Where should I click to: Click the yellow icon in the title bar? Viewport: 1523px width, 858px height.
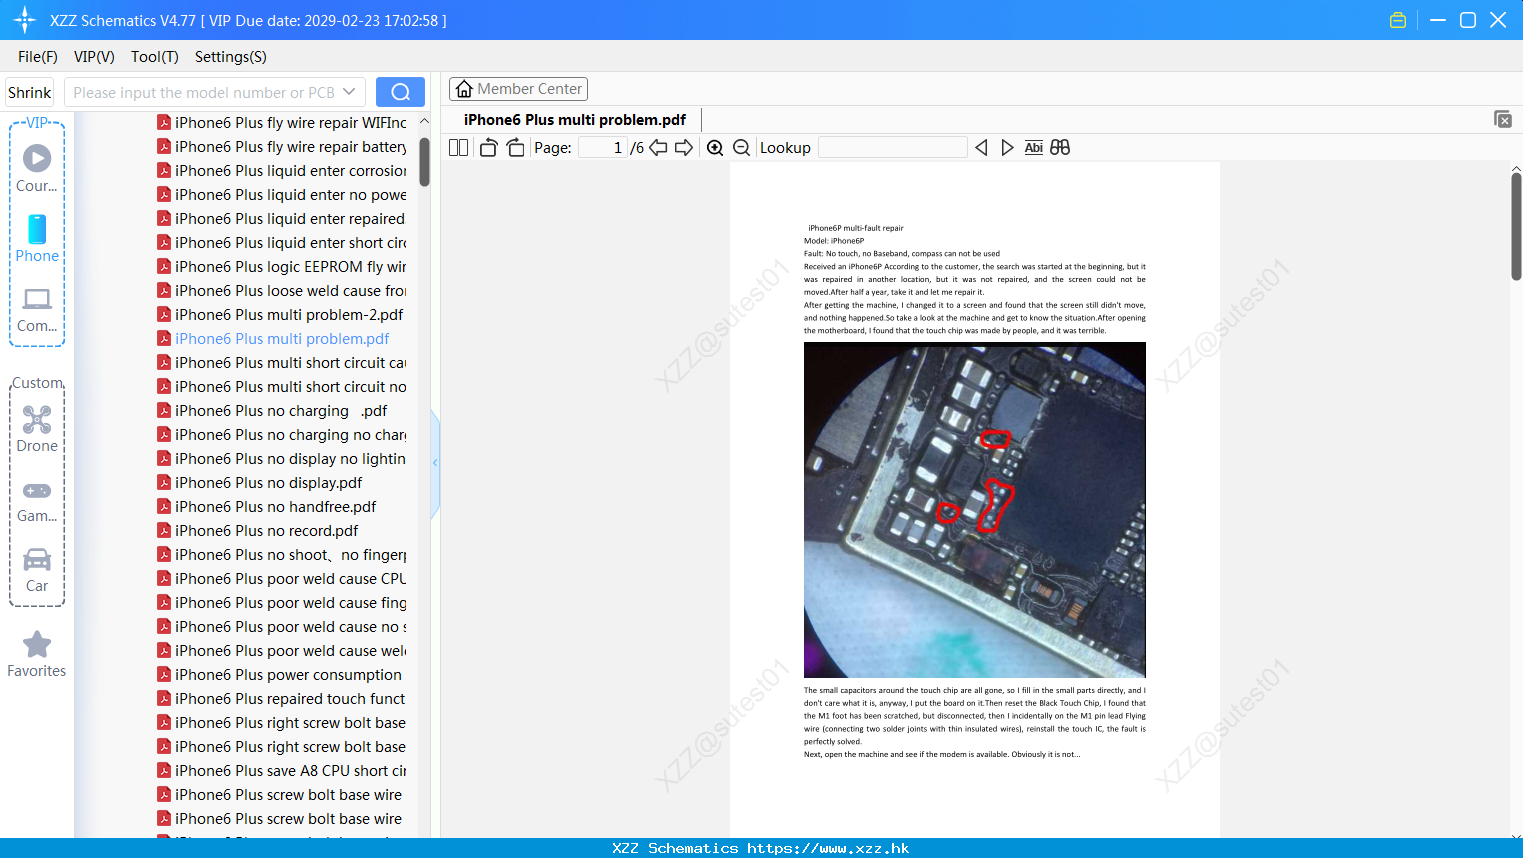point(1398,20)
